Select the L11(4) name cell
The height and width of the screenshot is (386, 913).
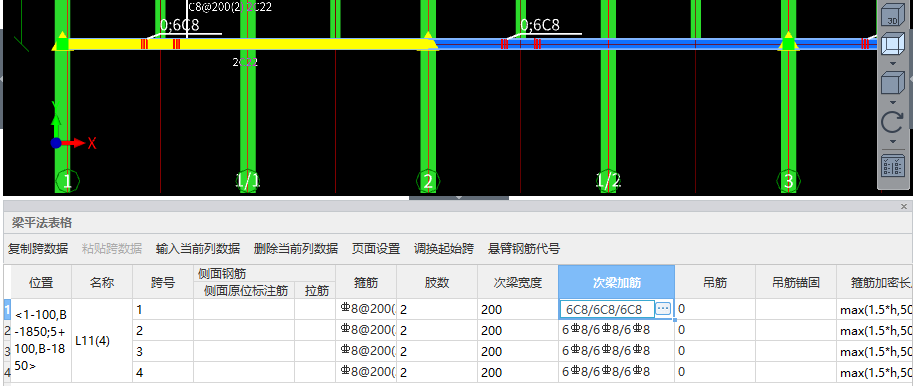tap(102, 341)
